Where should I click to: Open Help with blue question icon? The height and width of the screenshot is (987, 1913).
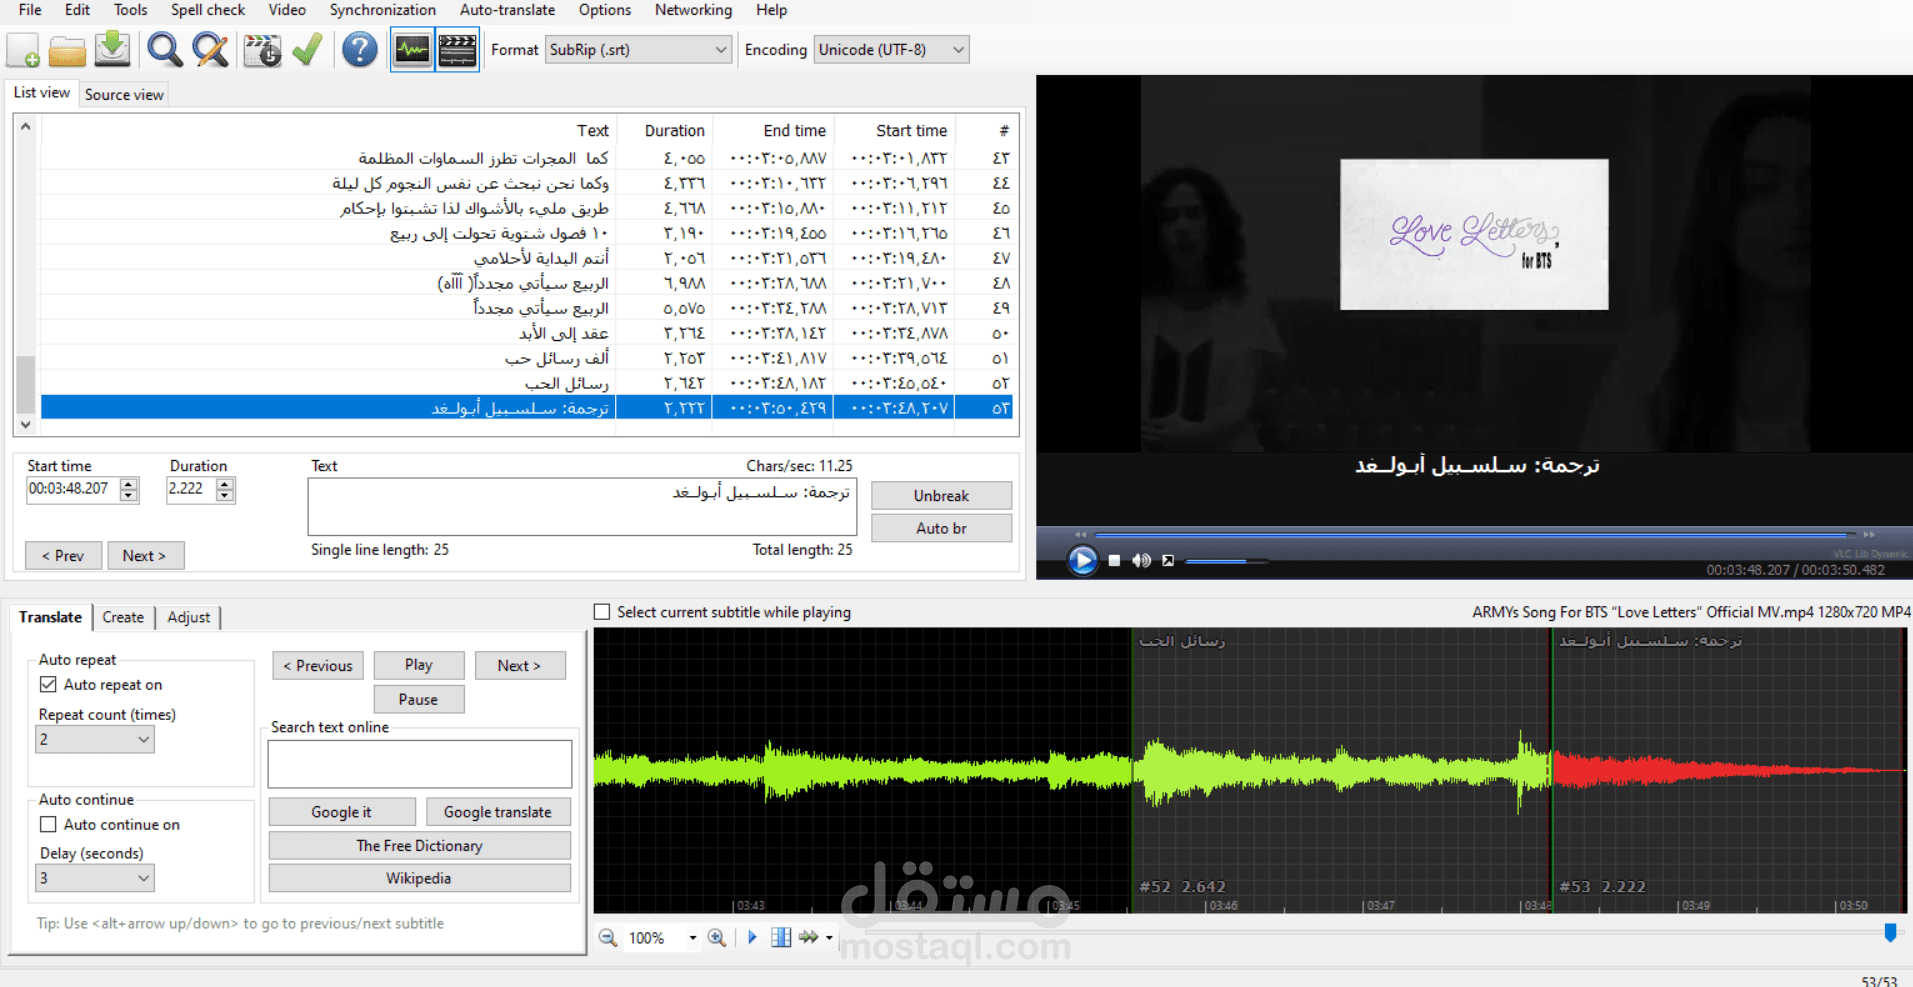pos(360,49)
